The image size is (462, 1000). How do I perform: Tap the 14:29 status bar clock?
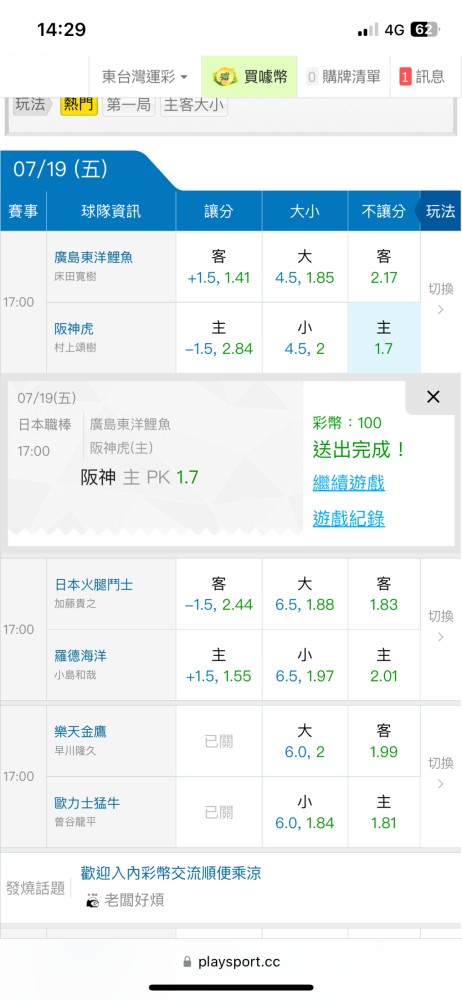pos(62,29)
